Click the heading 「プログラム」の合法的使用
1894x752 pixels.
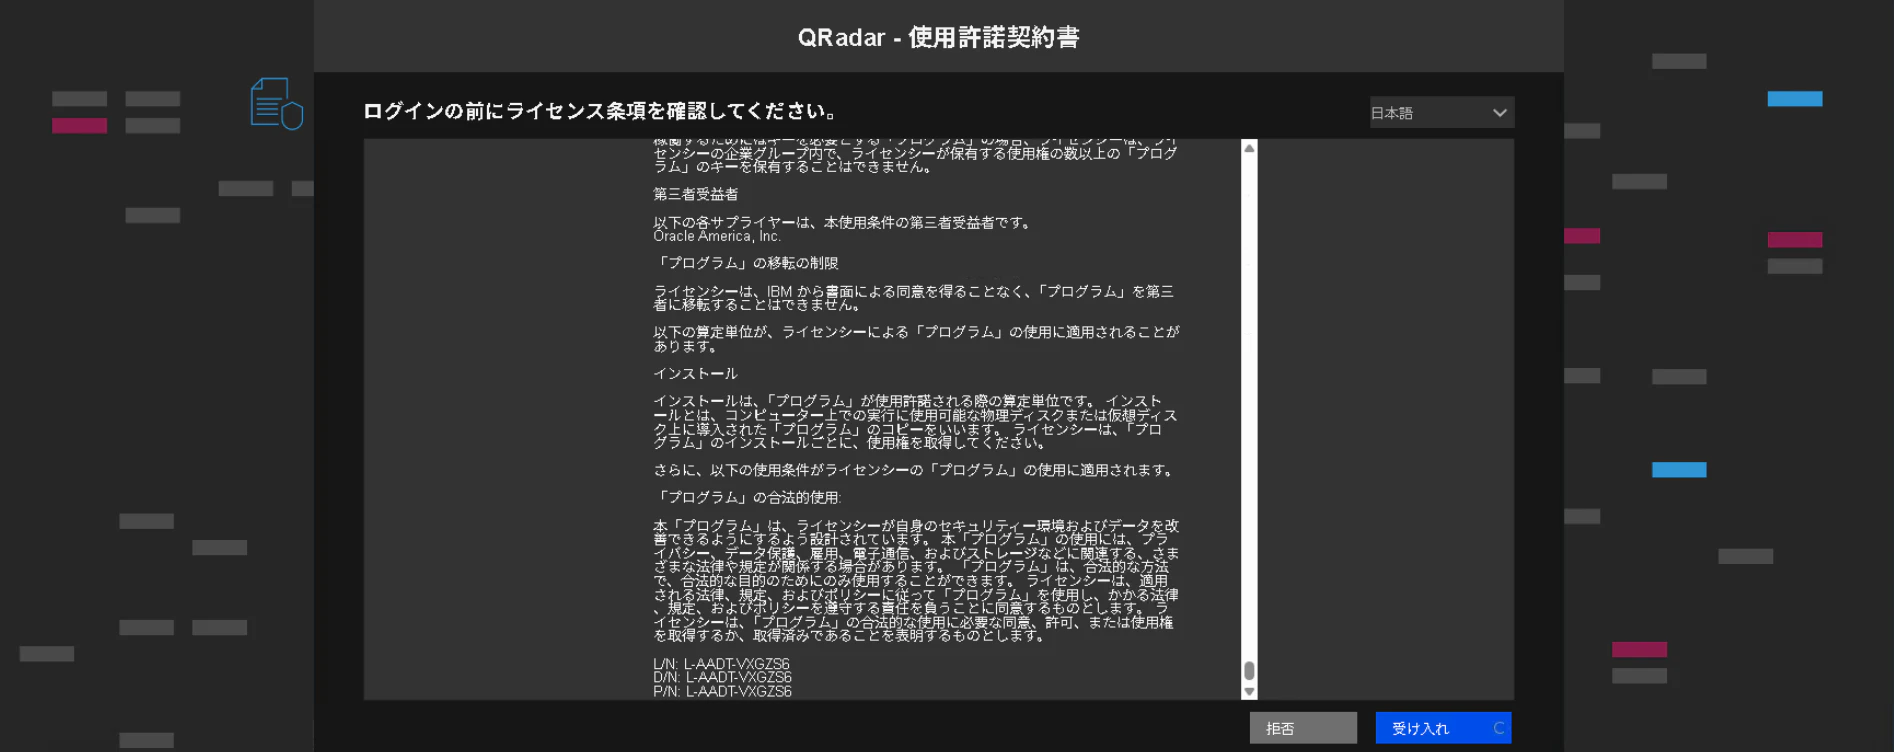[x=747, y=497]
